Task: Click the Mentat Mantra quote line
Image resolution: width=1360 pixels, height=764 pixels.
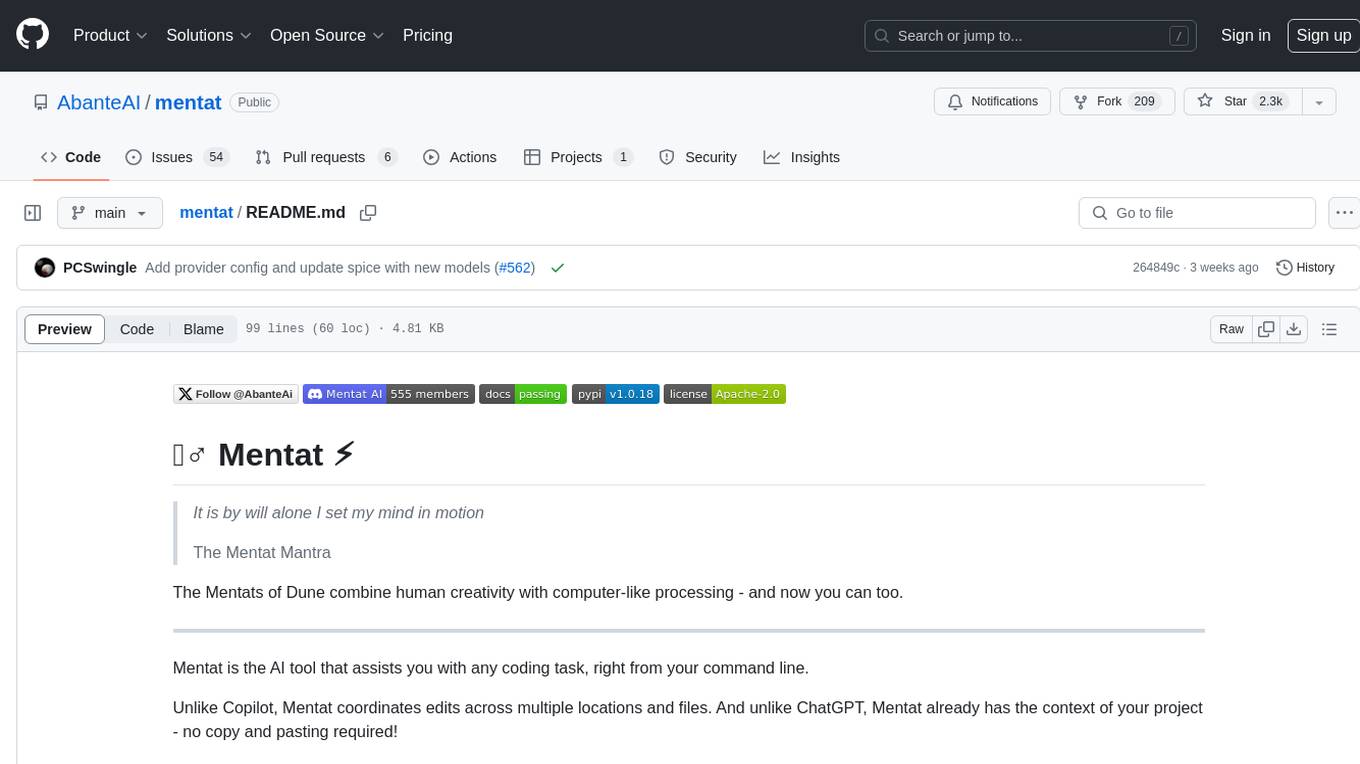Action: 262,552
